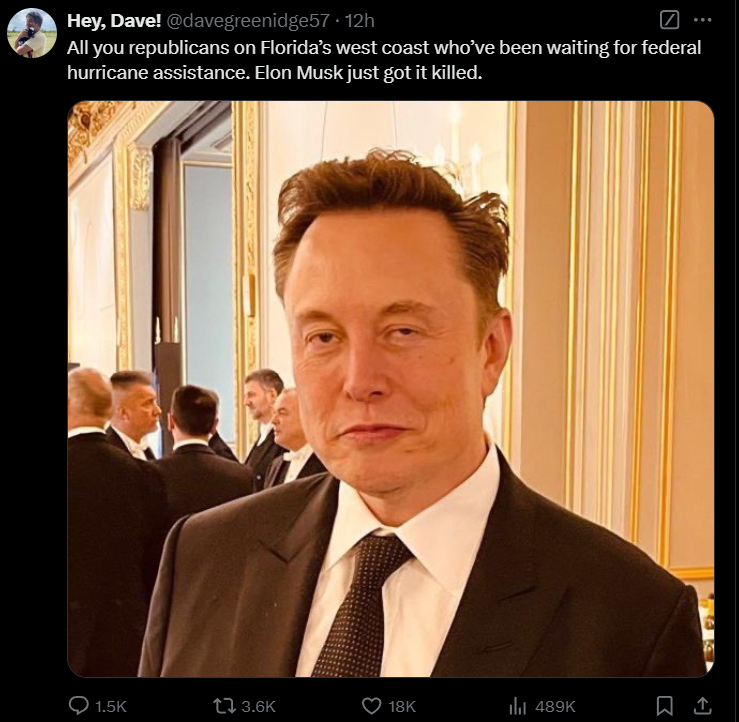Click the tweet text line about Florida's west coast
The height and width of the screenshot is (722, 739).
(x=384, y=48)
